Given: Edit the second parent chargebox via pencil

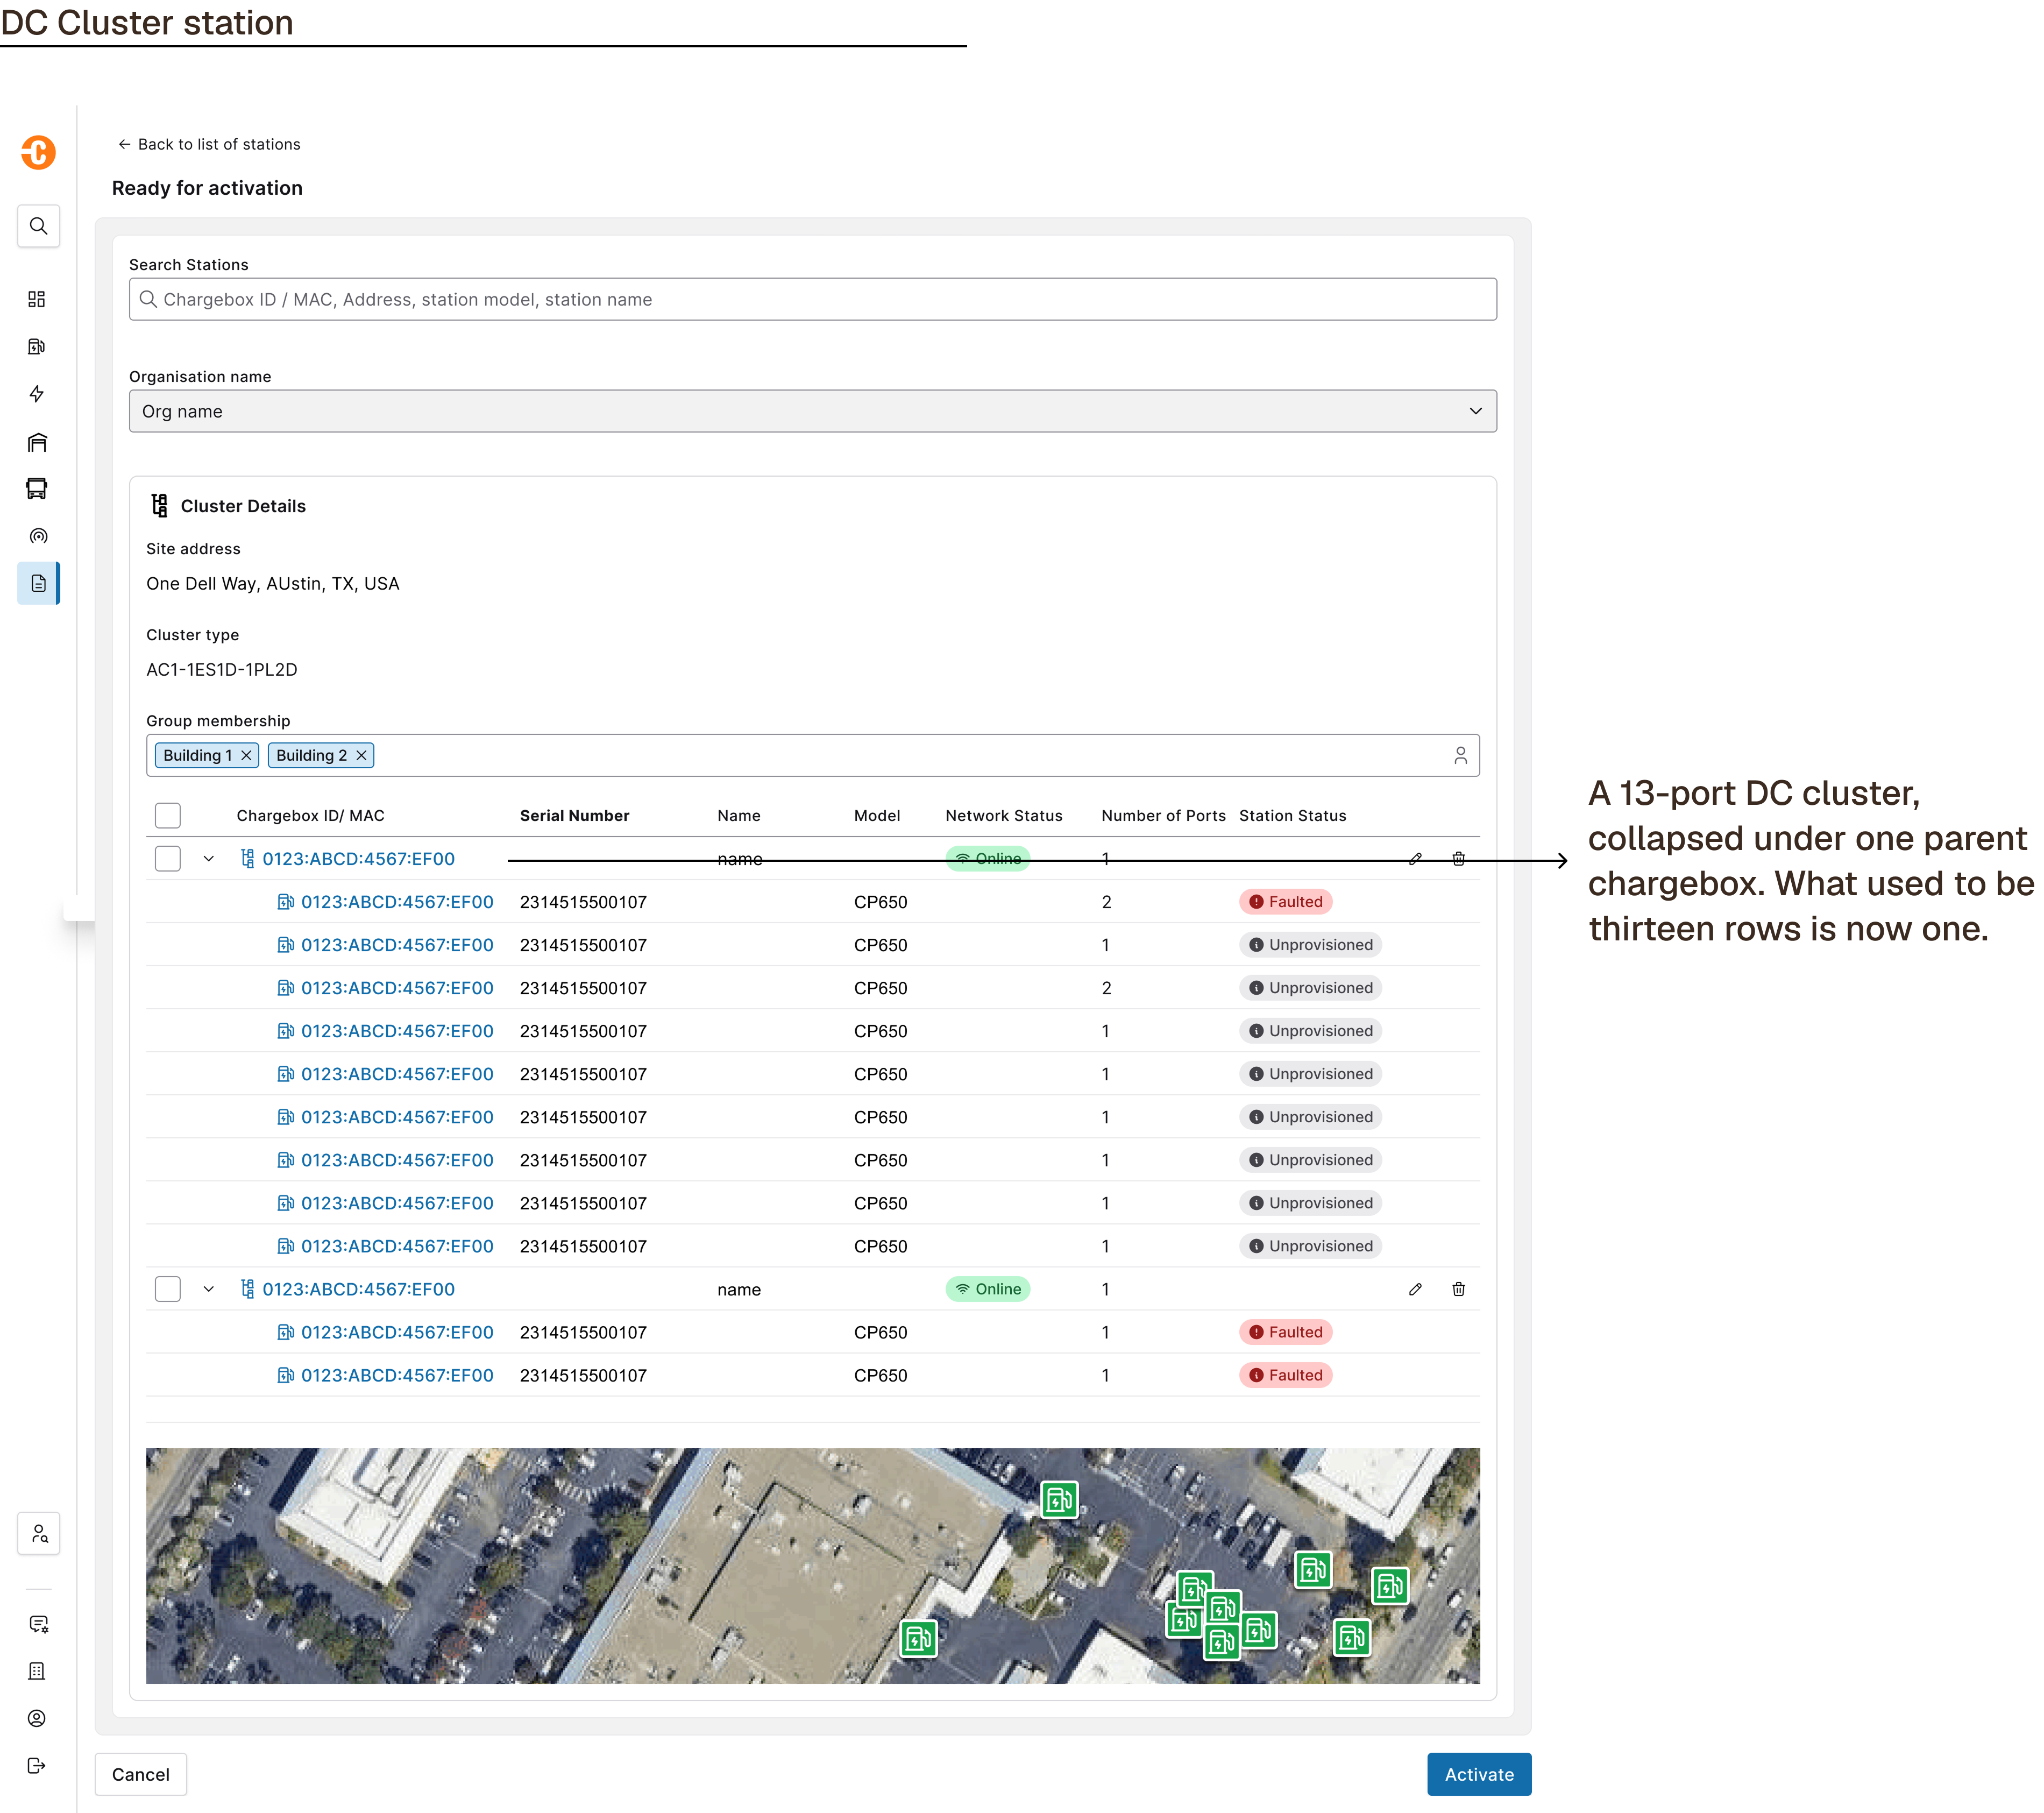Looking at the screenshot, I should 1415,1289.
